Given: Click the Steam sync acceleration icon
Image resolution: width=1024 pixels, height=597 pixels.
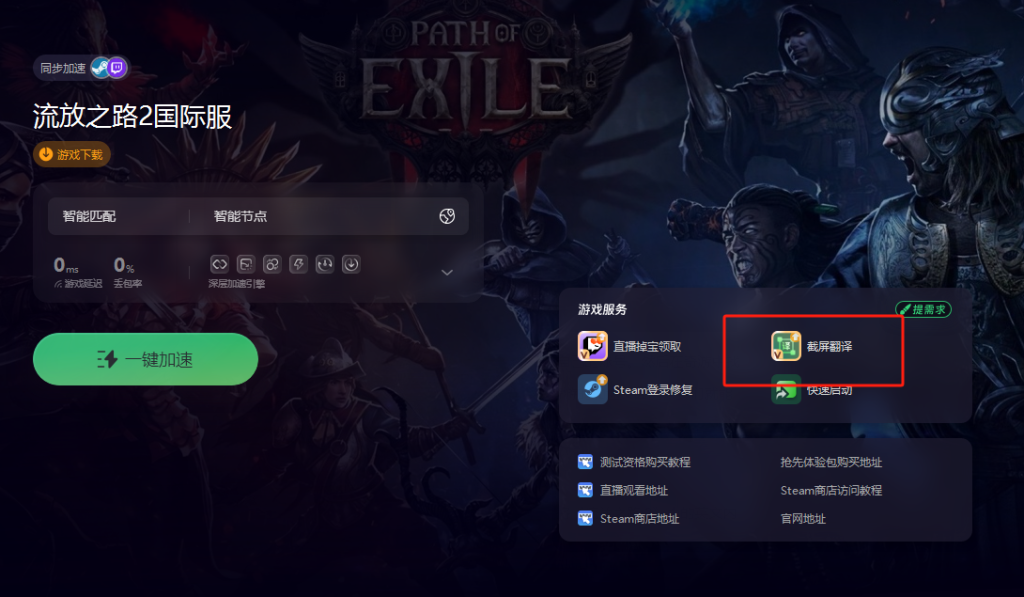Looking at the screenshot, I should tap(100, 68).
